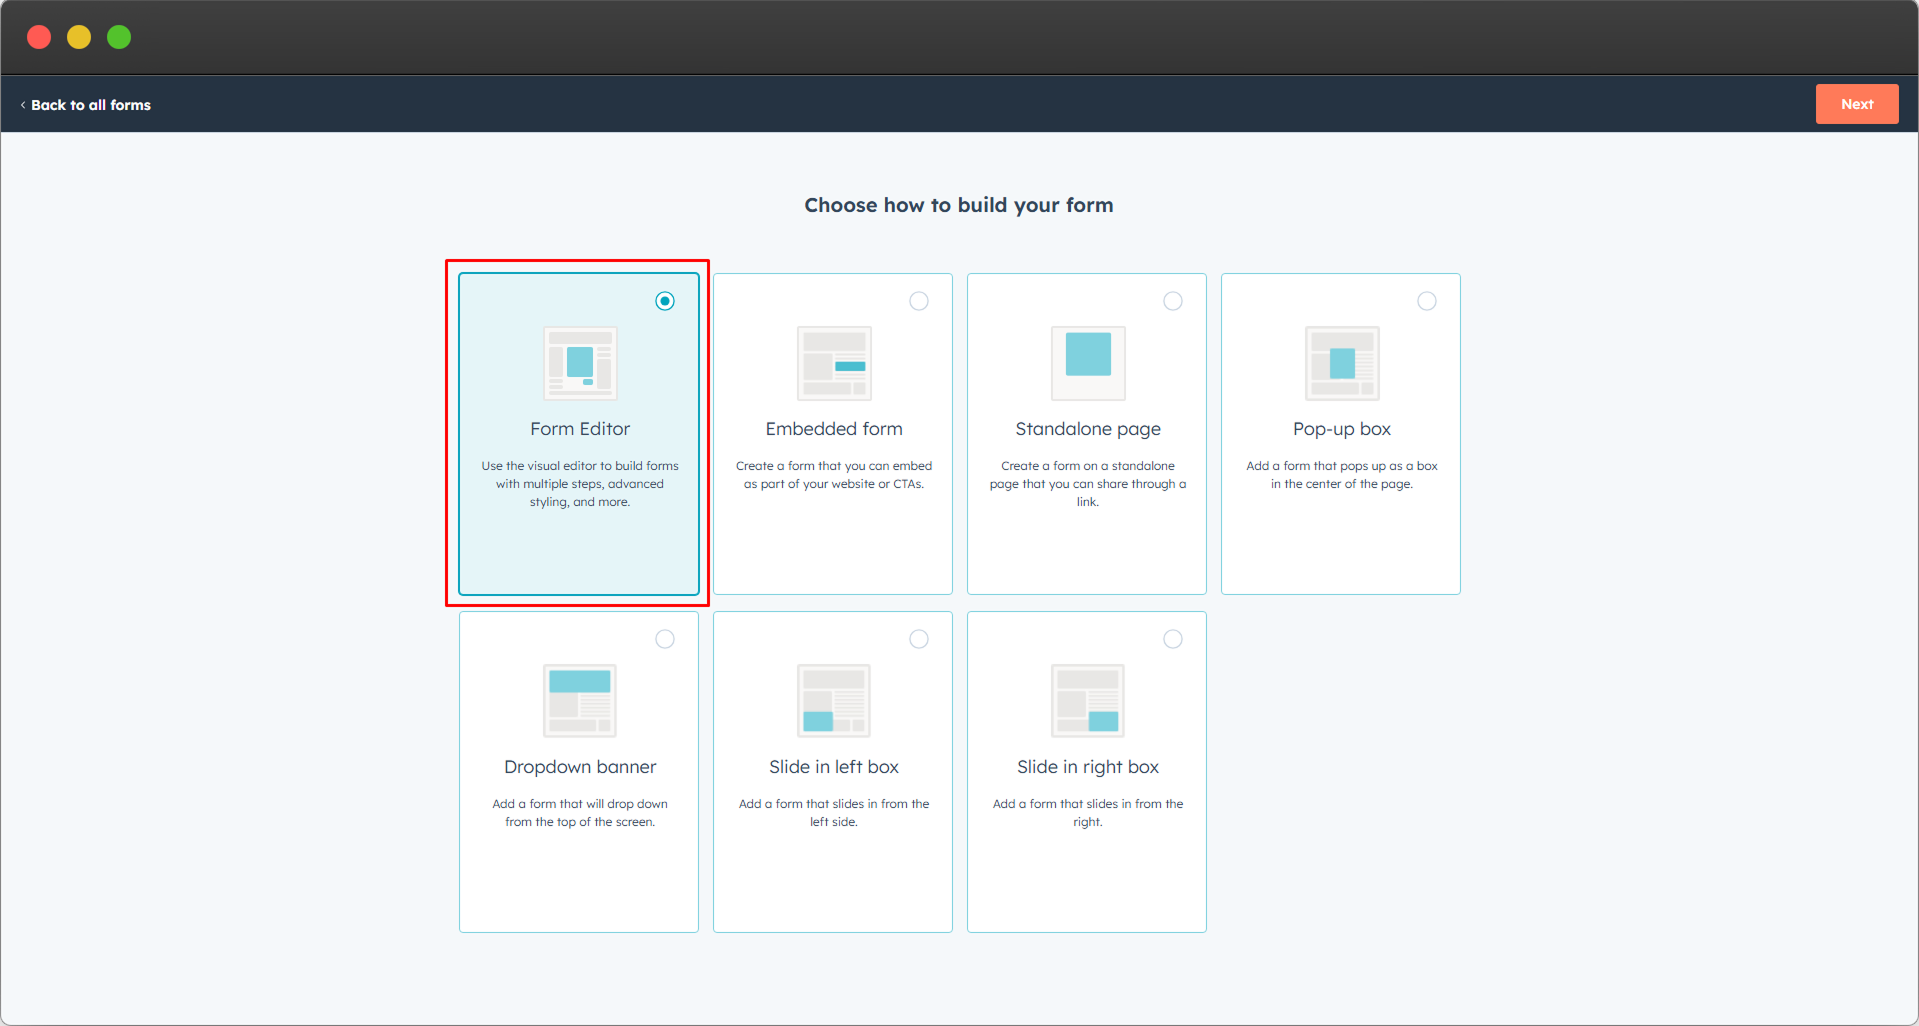Click the Slide in right box icon

(1088, 701)
